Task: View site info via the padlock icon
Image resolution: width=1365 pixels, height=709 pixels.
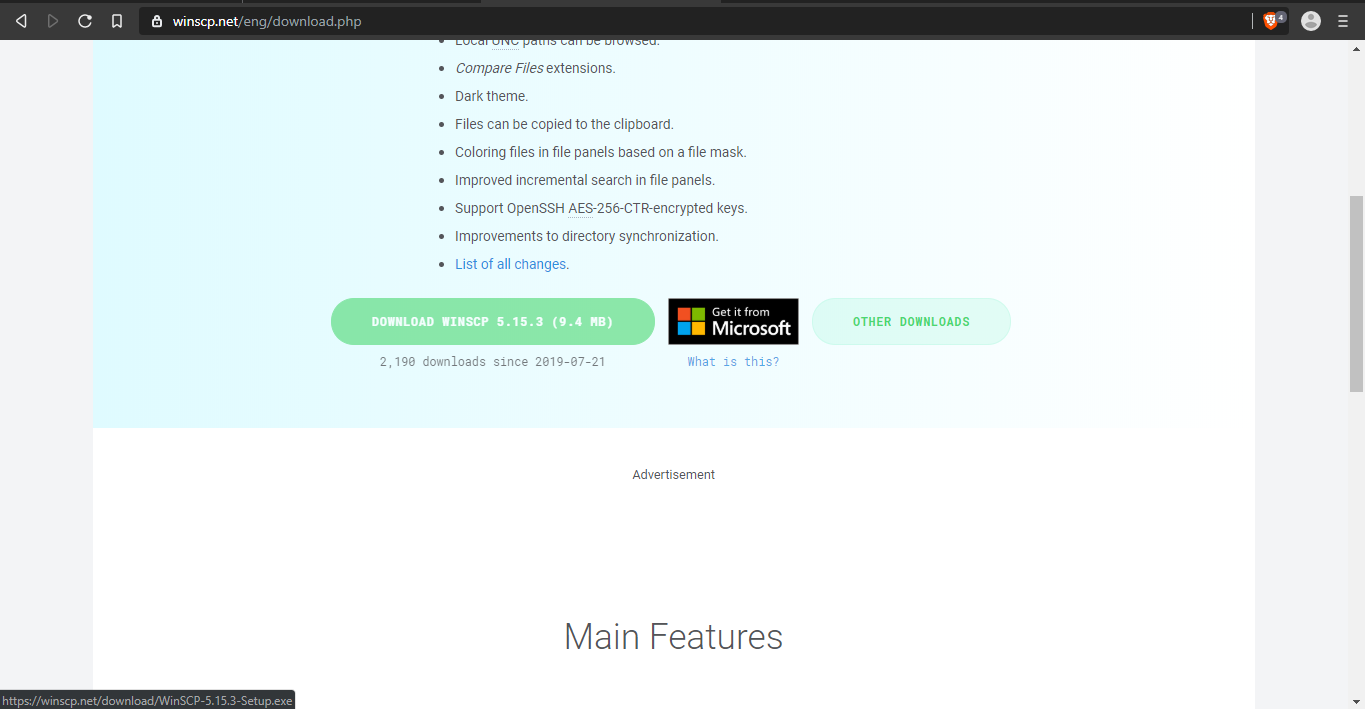Action: pos(156,21)
